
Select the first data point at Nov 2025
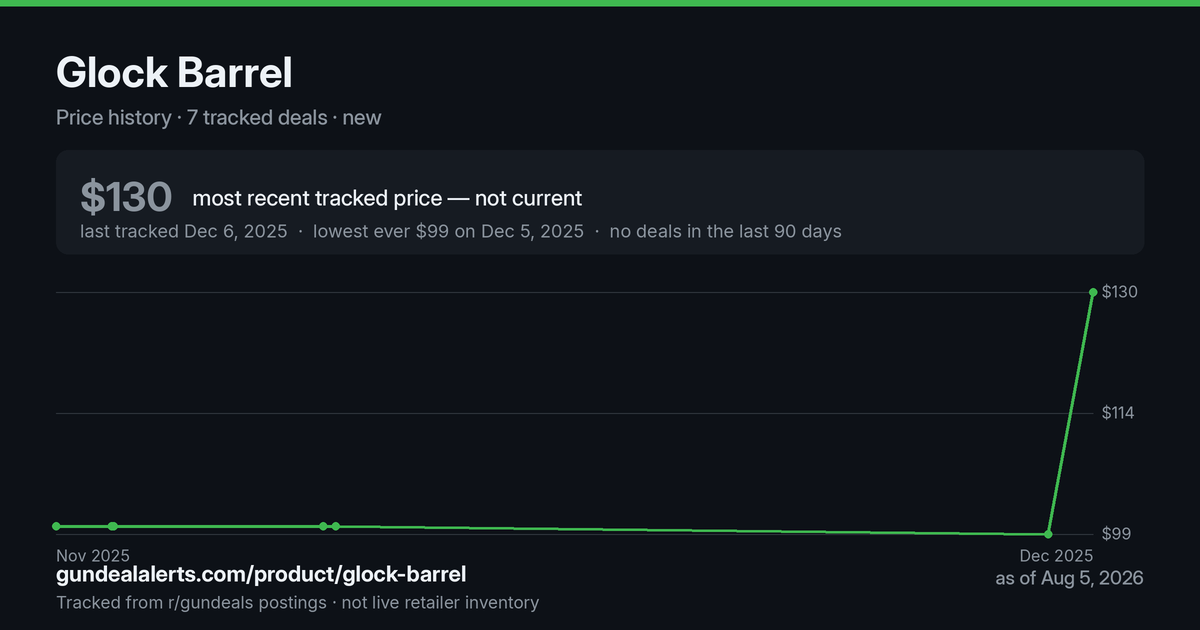pos(56,526)
